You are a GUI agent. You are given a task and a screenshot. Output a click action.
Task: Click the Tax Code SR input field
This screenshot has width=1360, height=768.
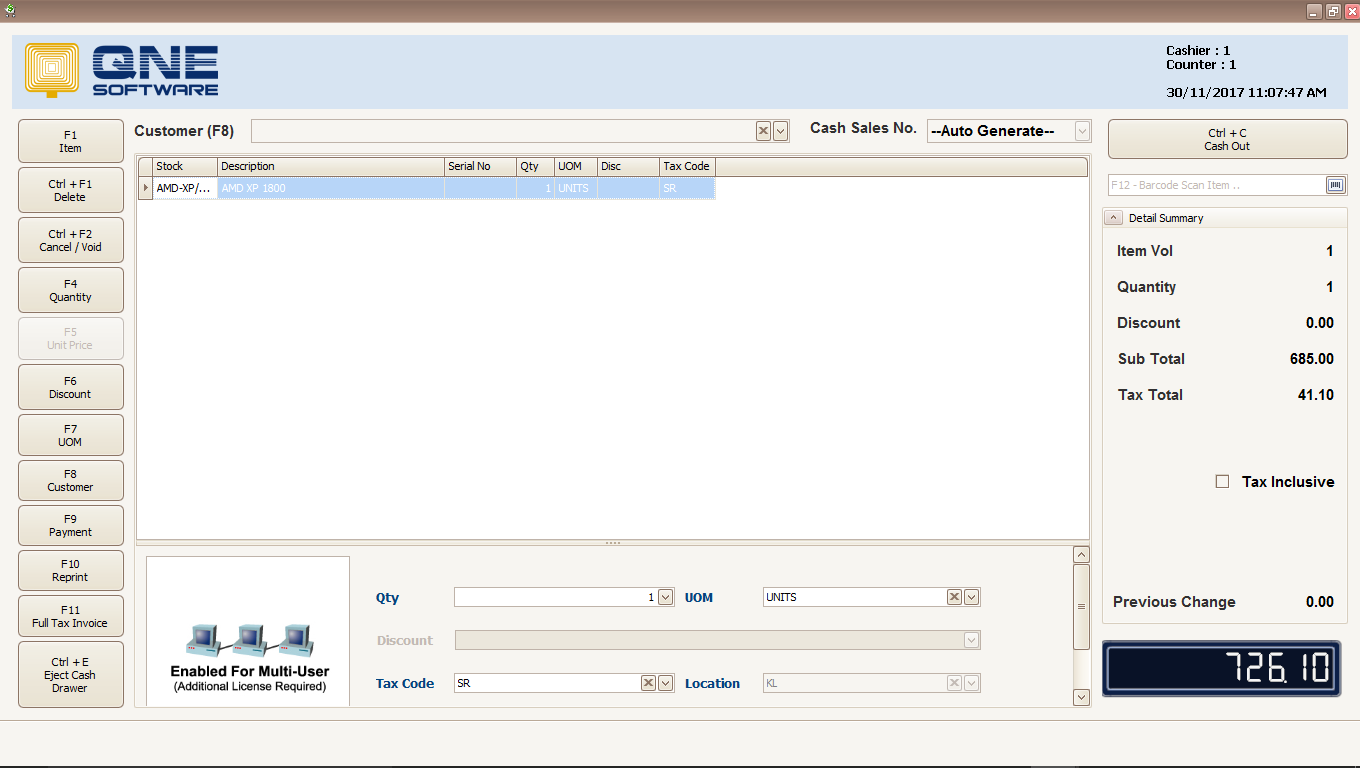point(547,683)
